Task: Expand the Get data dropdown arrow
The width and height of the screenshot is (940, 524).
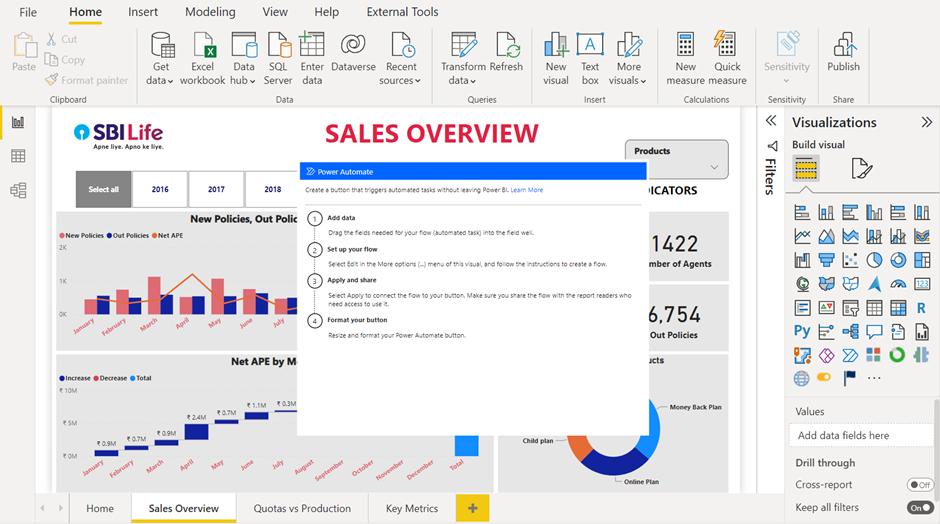Action: 170,81
